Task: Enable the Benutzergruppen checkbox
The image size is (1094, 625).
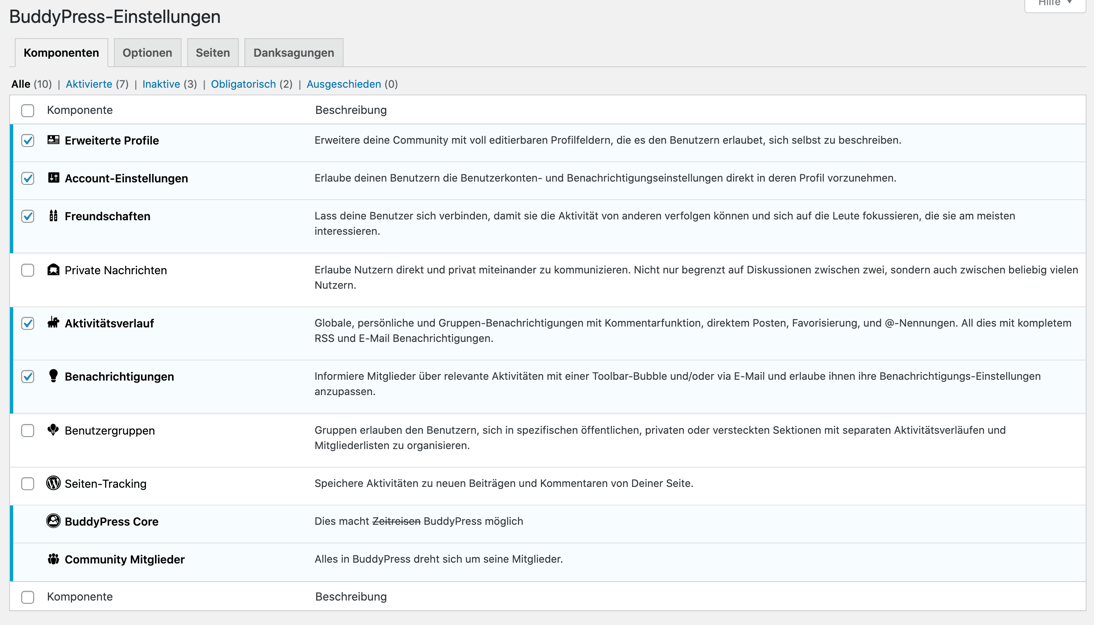Action: click(27, 430)
